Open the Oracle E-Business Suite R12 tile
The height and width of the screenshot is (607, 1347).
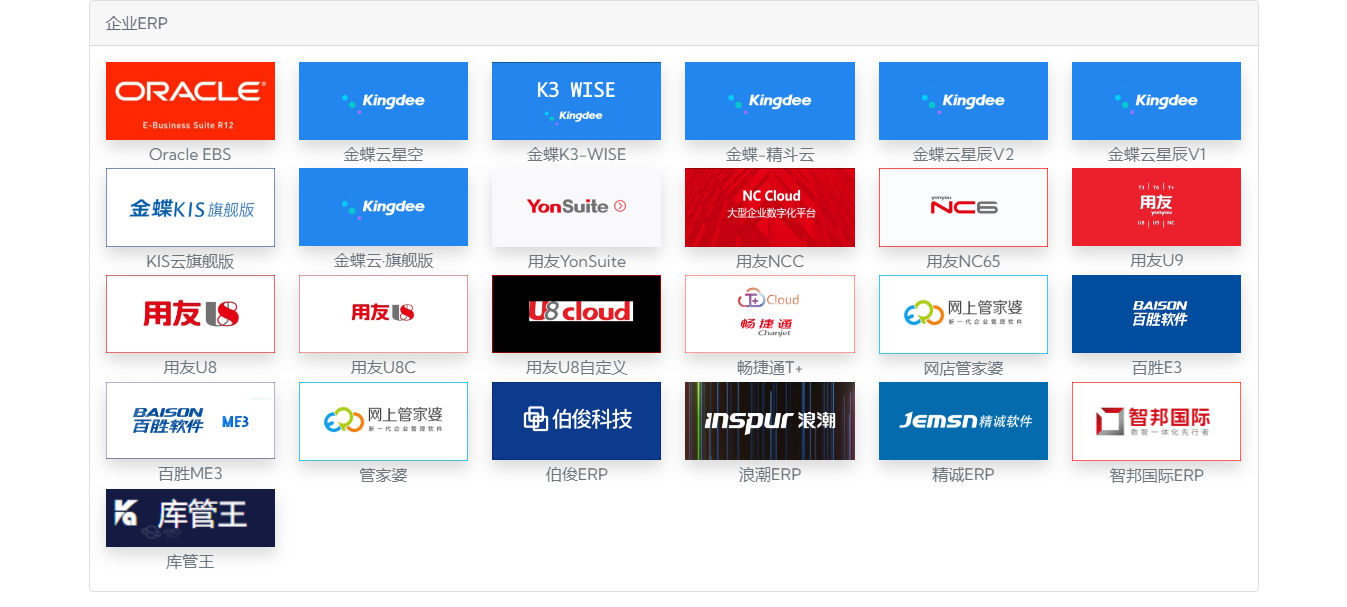point(190,101)
